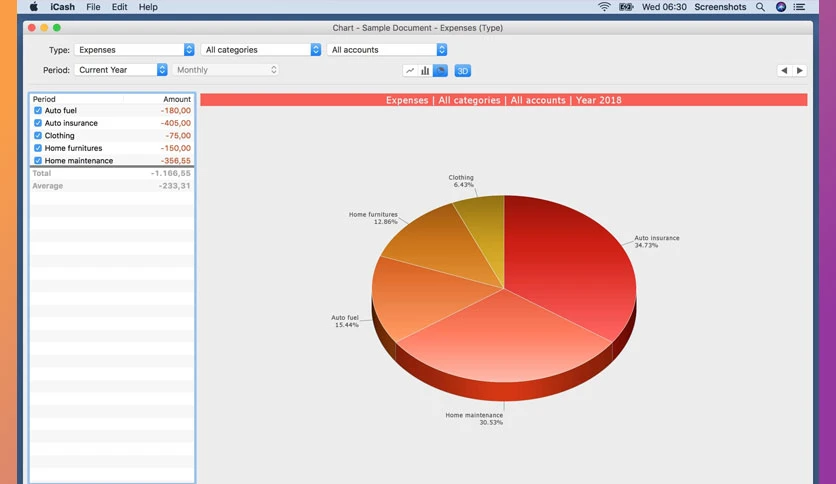Click the window title text
This screenshot has width=836, height=484.
coord(417,28)
